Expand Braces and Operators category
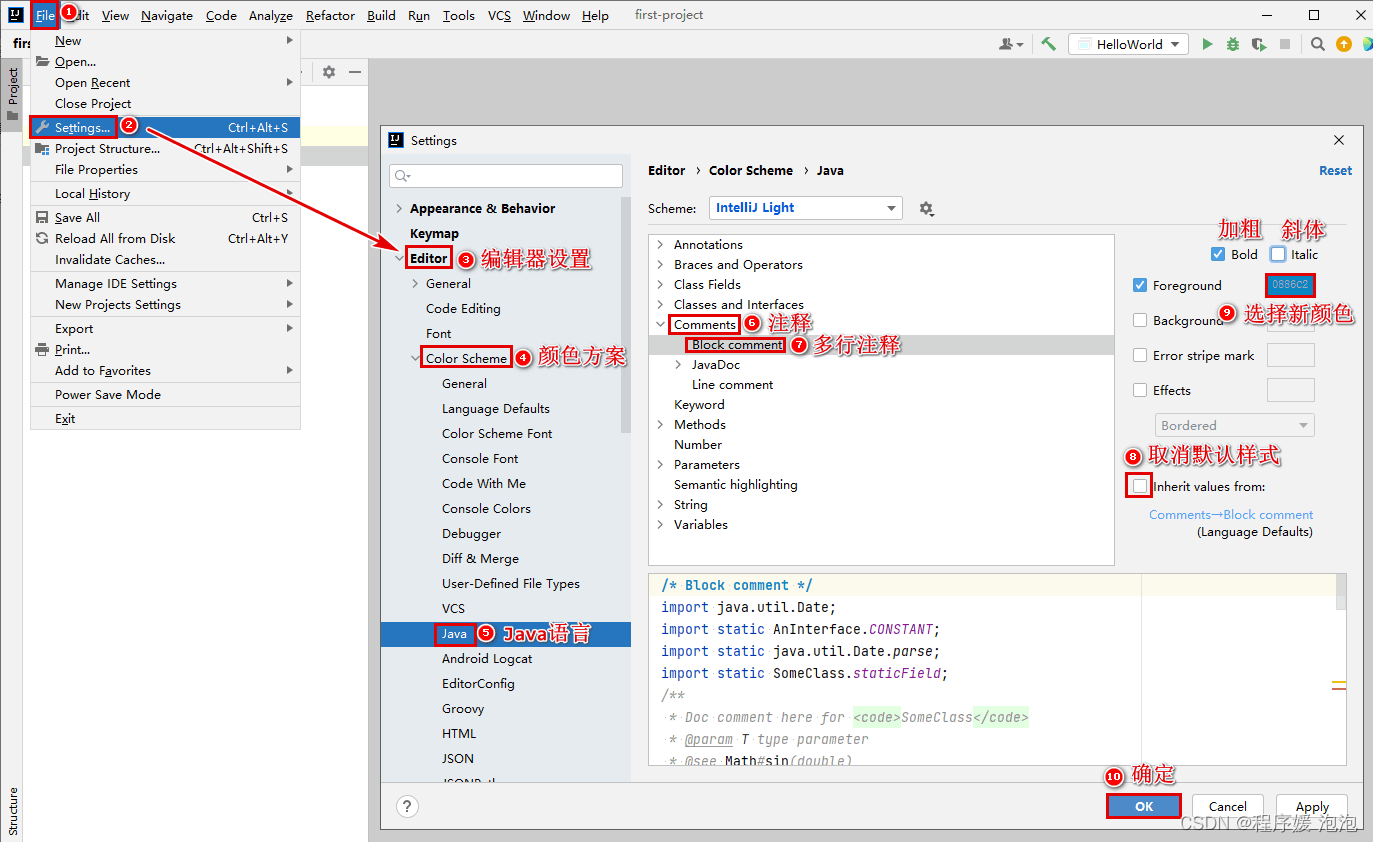 660,264
